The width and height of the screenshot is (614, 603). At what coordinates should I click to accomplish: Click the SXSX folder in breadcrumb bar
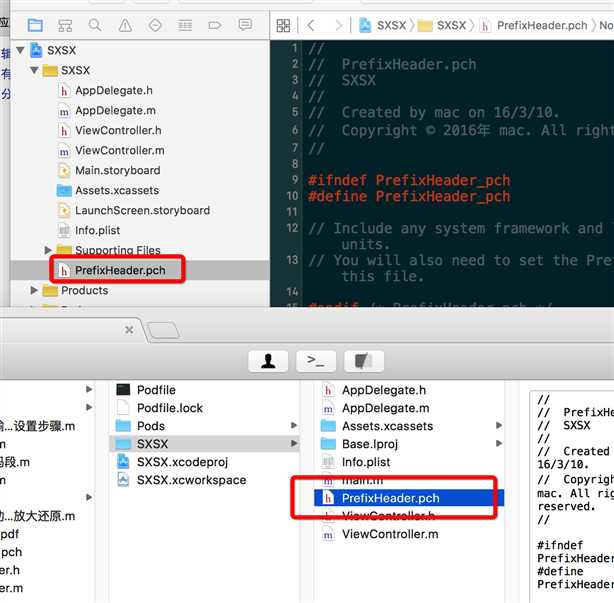click(442, 25)
